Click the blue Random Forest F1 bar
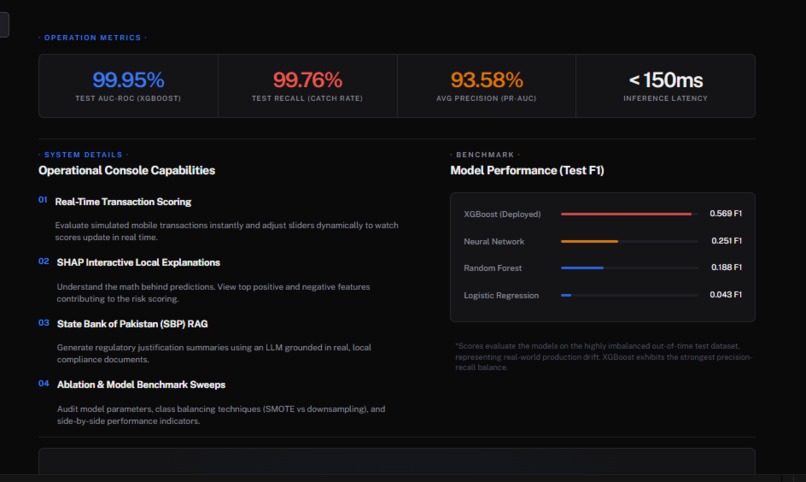This screenshot has width=806, height=482. point(582,268)
